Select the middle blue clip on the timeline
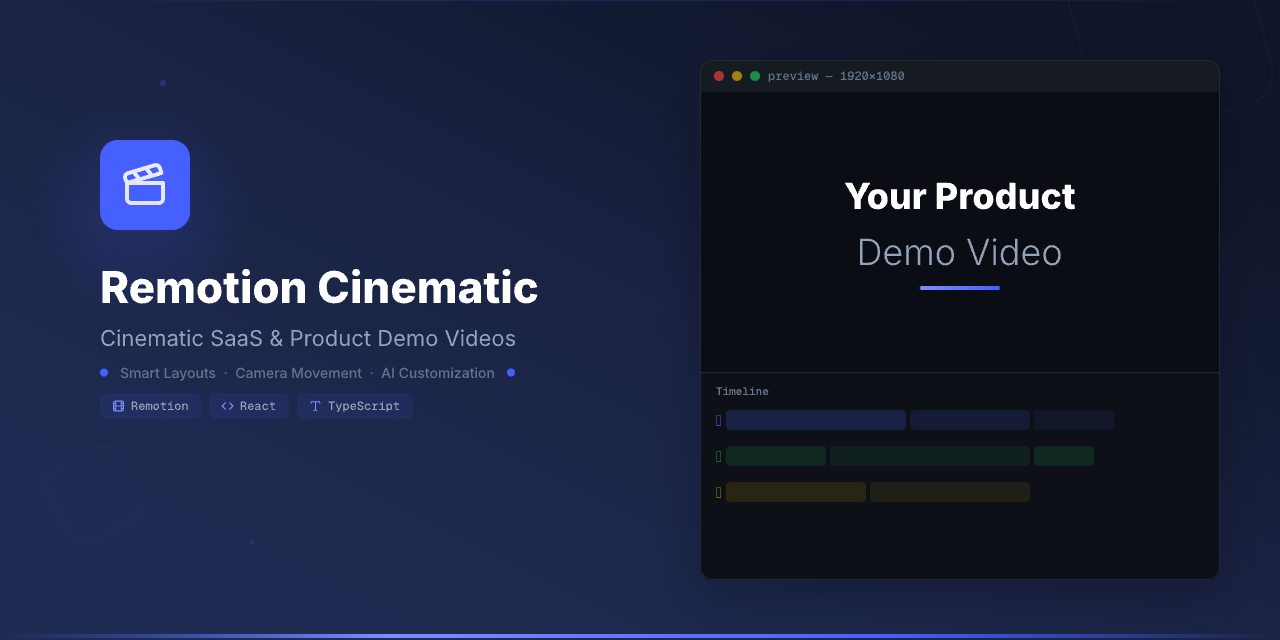Image resolution: width=1280 pixels, height=640 pixels. click(970, 420)
